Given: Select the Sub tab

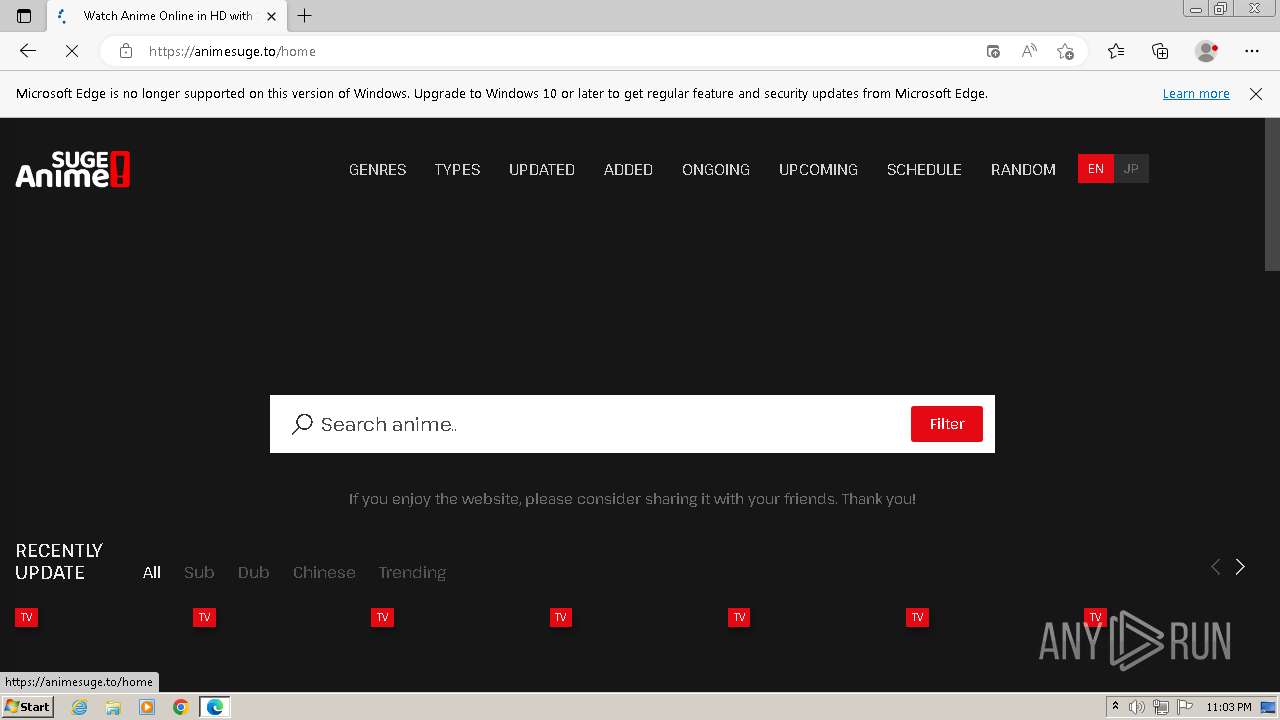Looking at the screenshot, I should [x=199, y=572].
